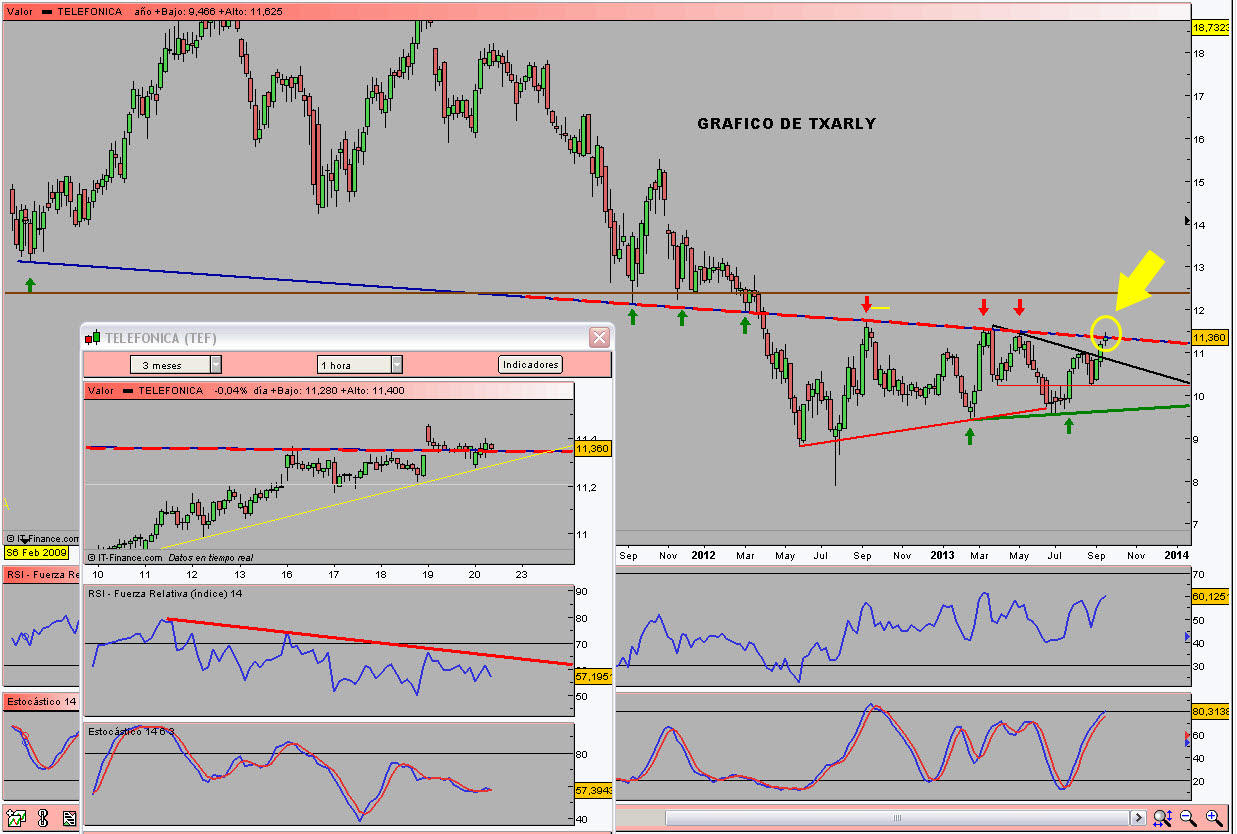Click the small arrow marker on right price axis
The width and height of the screenshot is (1237, 834).
pos(1187,221)
